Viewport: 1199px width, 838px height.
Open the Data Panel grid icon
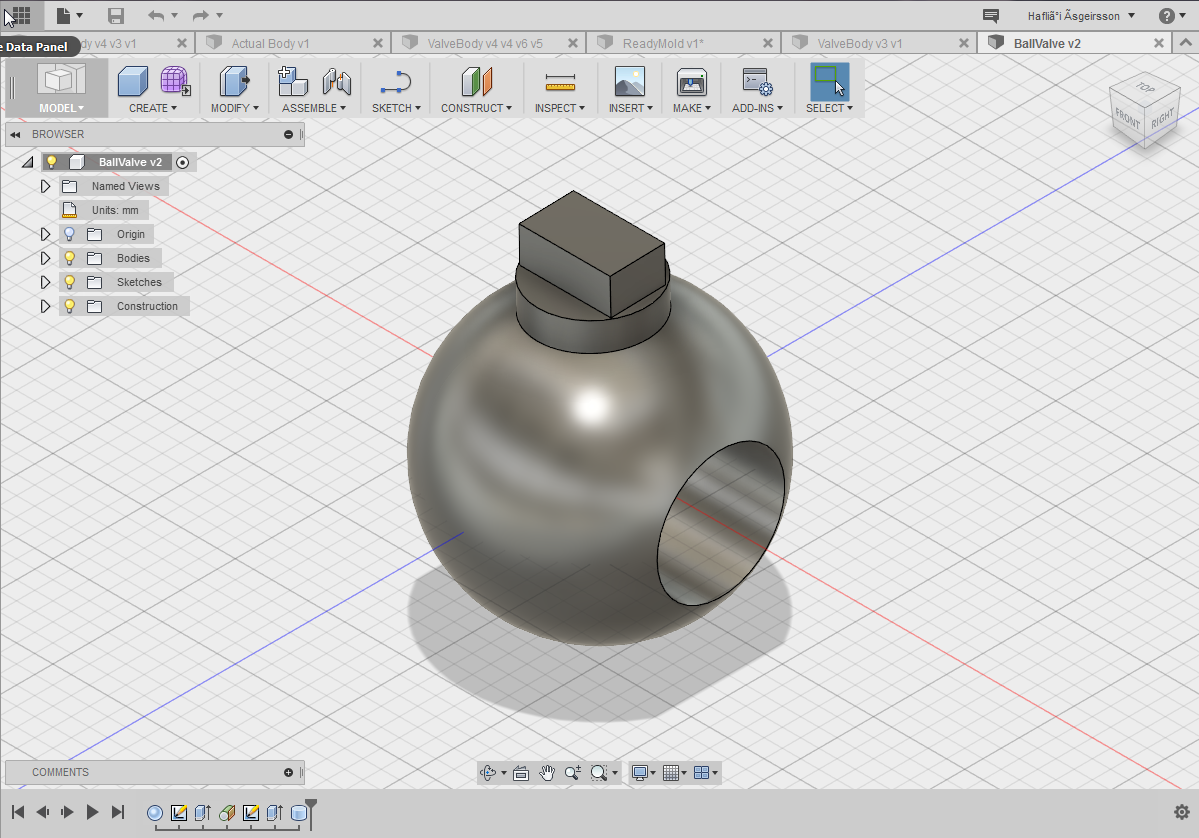21,15
